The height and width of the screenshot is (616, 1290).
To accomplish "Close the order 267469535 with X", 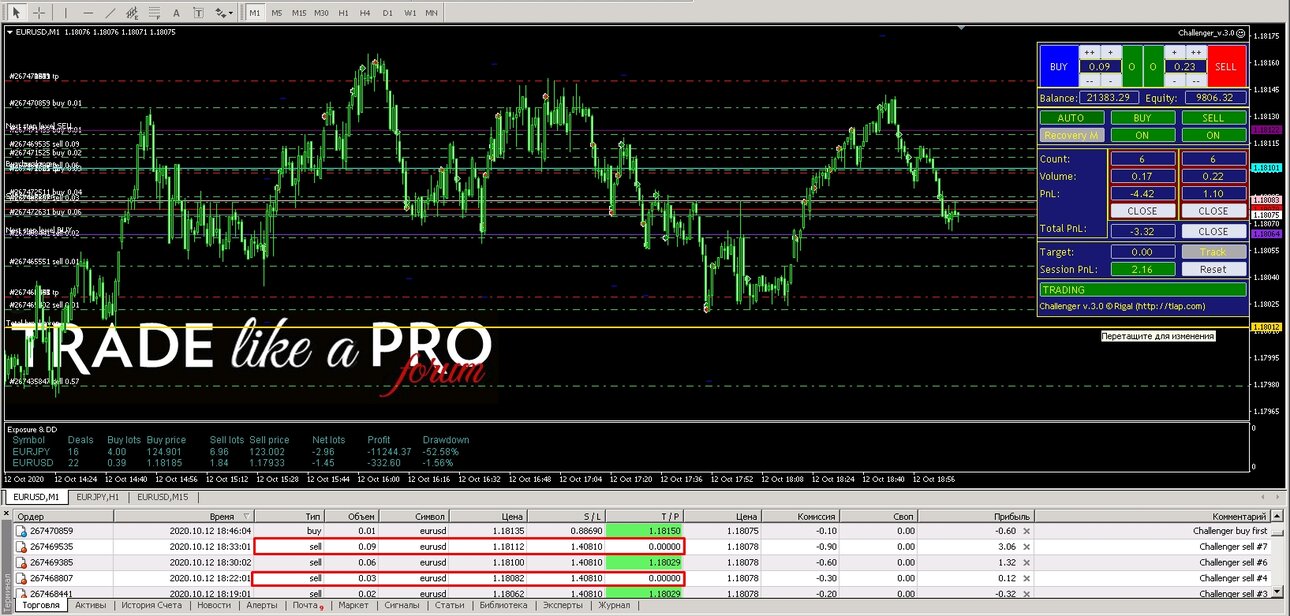I will click(x=1026, y=547).
